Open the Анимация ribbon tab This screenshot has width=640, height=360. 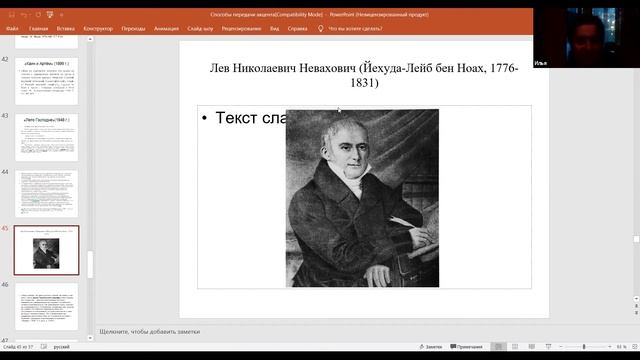[166, 29]
